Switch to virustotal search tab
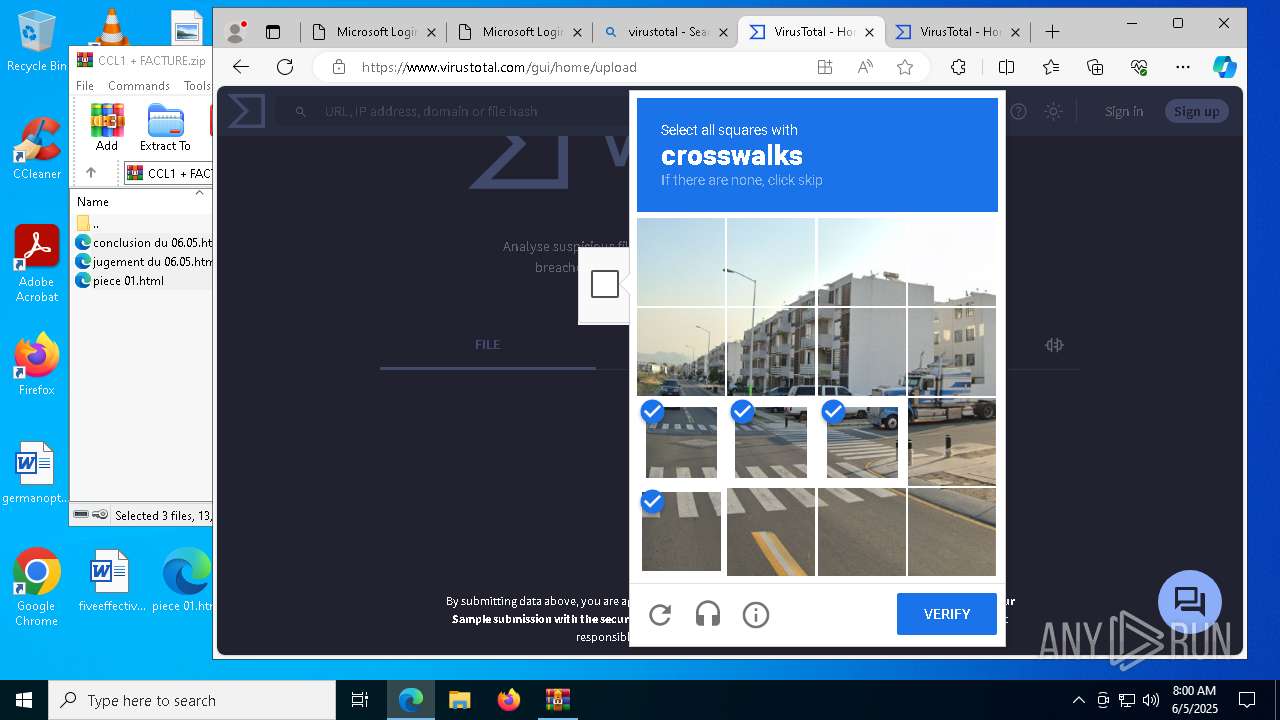 (666, 32)
